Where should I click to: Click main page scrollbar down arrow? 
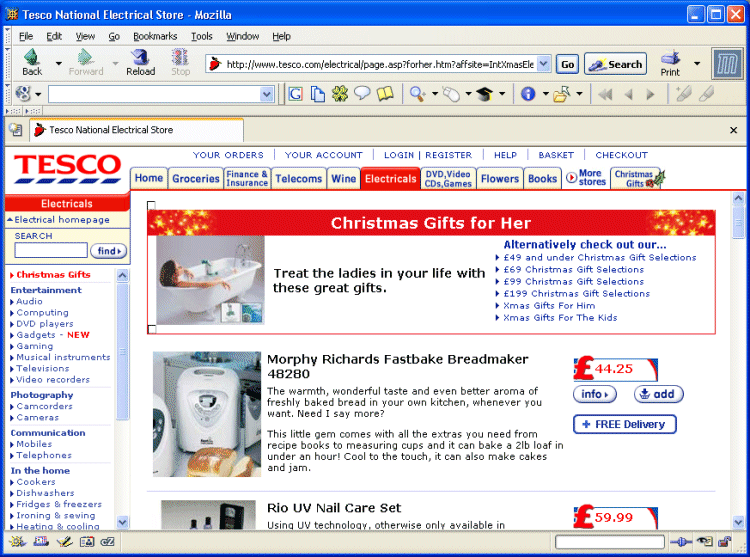tap(738, 522)
